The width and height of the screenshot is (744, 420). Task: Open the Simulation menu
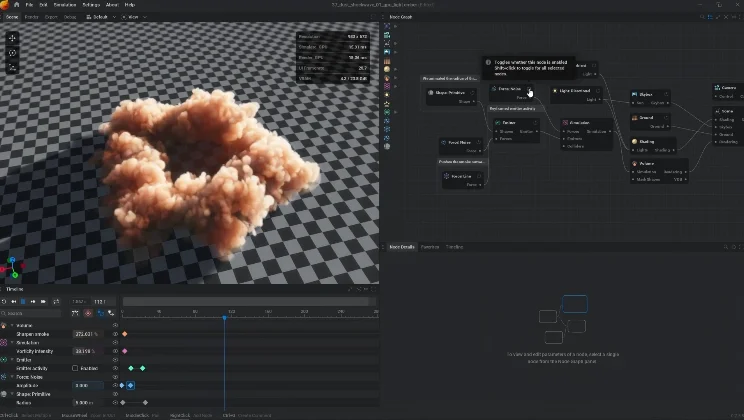(x=65, y=5)
